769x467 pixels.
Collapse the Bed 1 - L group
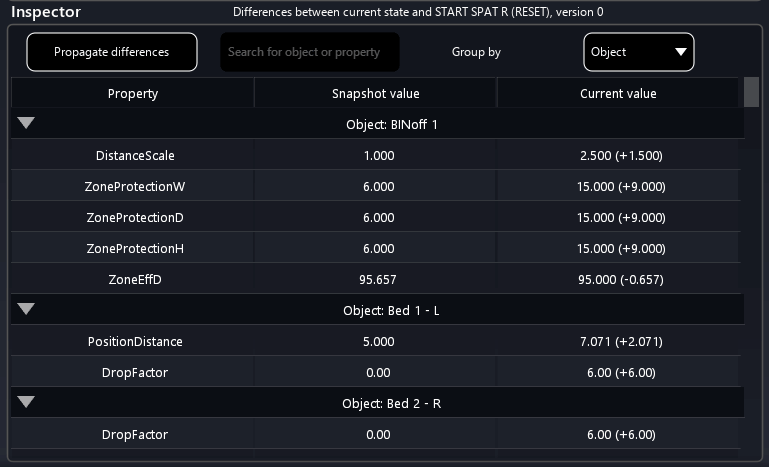26,310
